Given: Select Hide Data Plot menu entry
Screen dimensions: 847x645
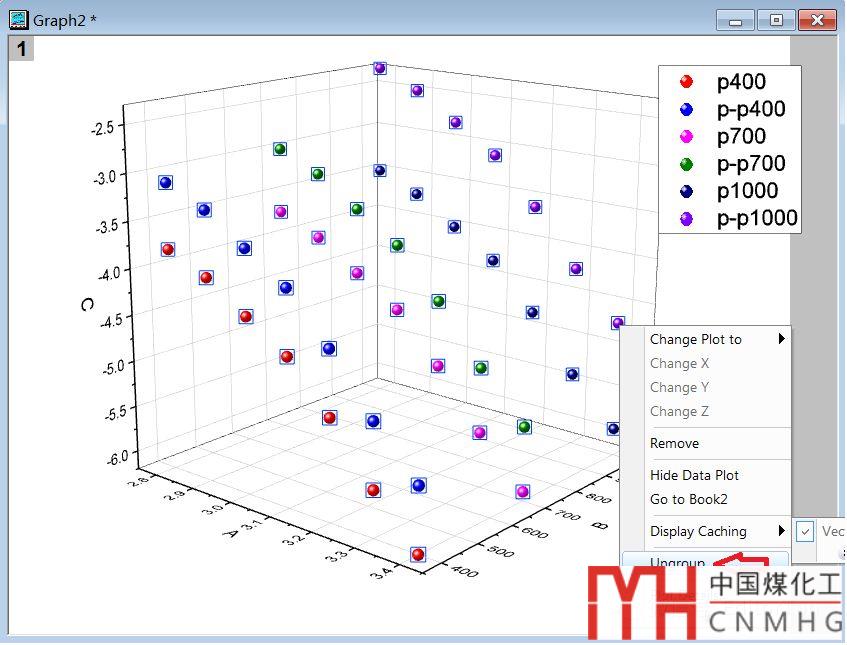Looking at the screenshot, I should click(x=694, y=475).
